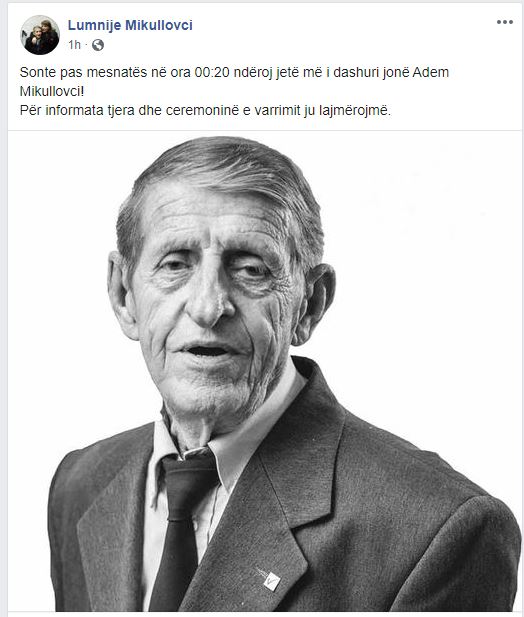
Task: Click the time 00:20 in the post
Action: click(212, 72)
